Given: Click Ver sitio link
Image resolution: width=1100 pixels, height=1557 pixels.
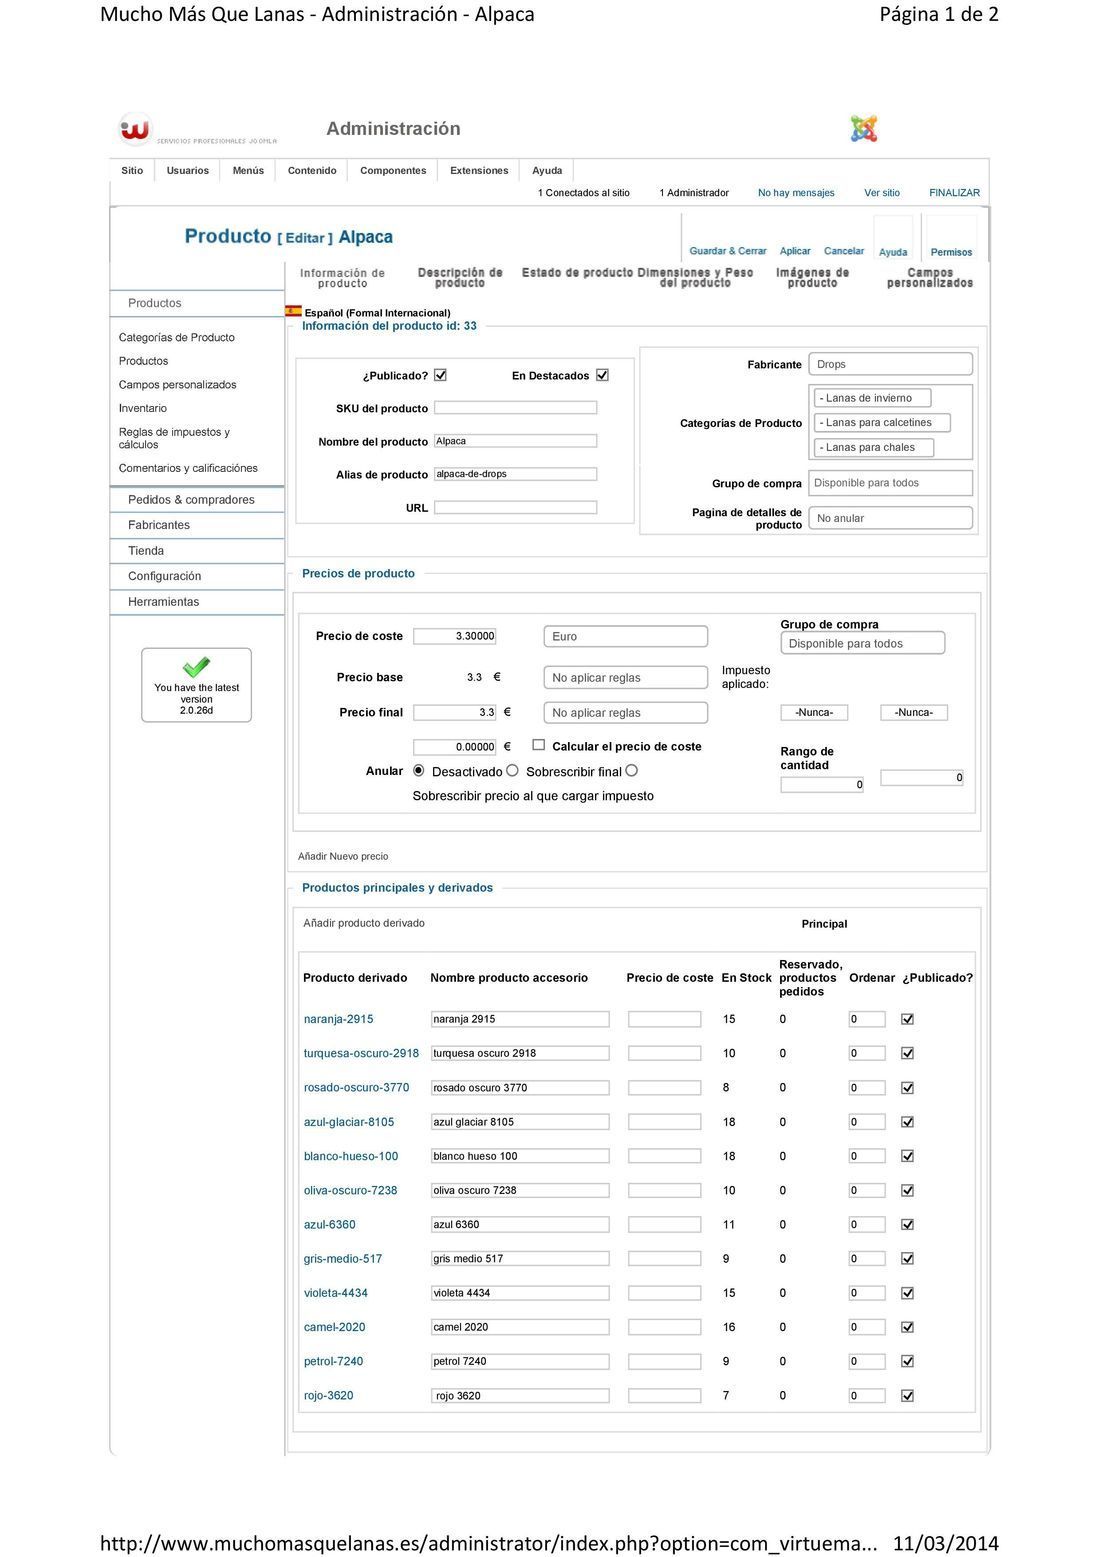Looking at the screenshot, I should tap(882, 193).
